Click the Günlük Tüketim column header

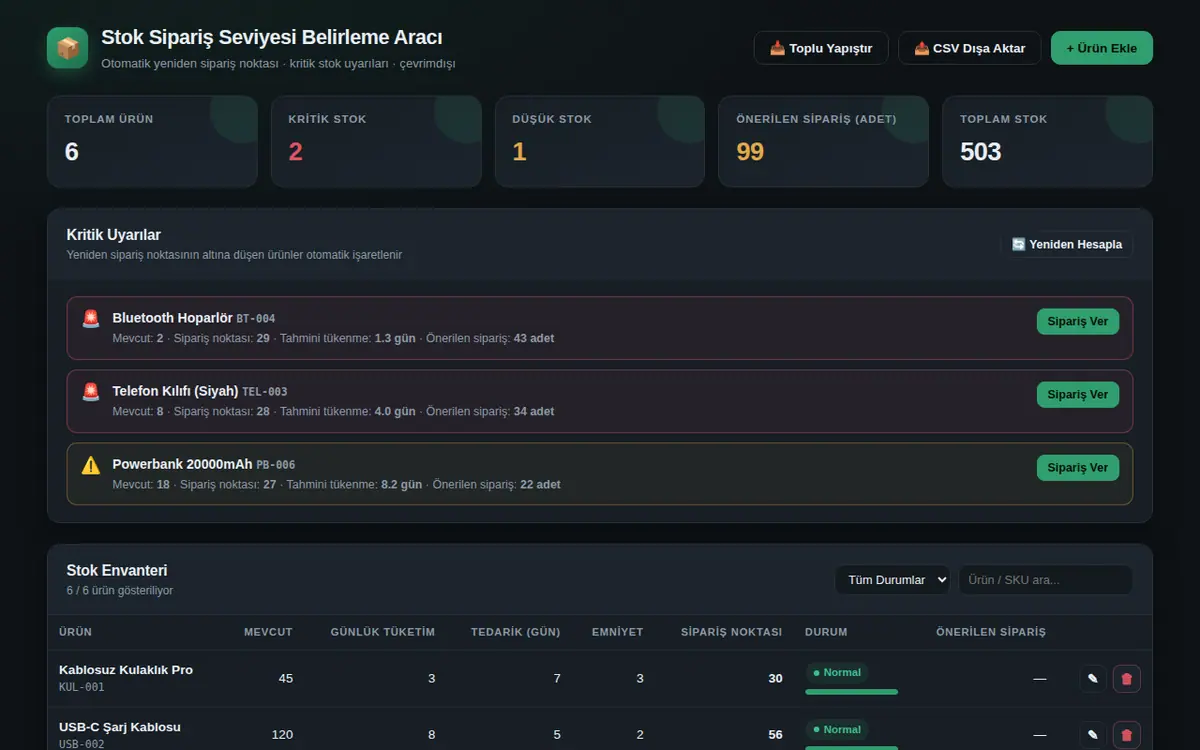(x=383, y=632)
